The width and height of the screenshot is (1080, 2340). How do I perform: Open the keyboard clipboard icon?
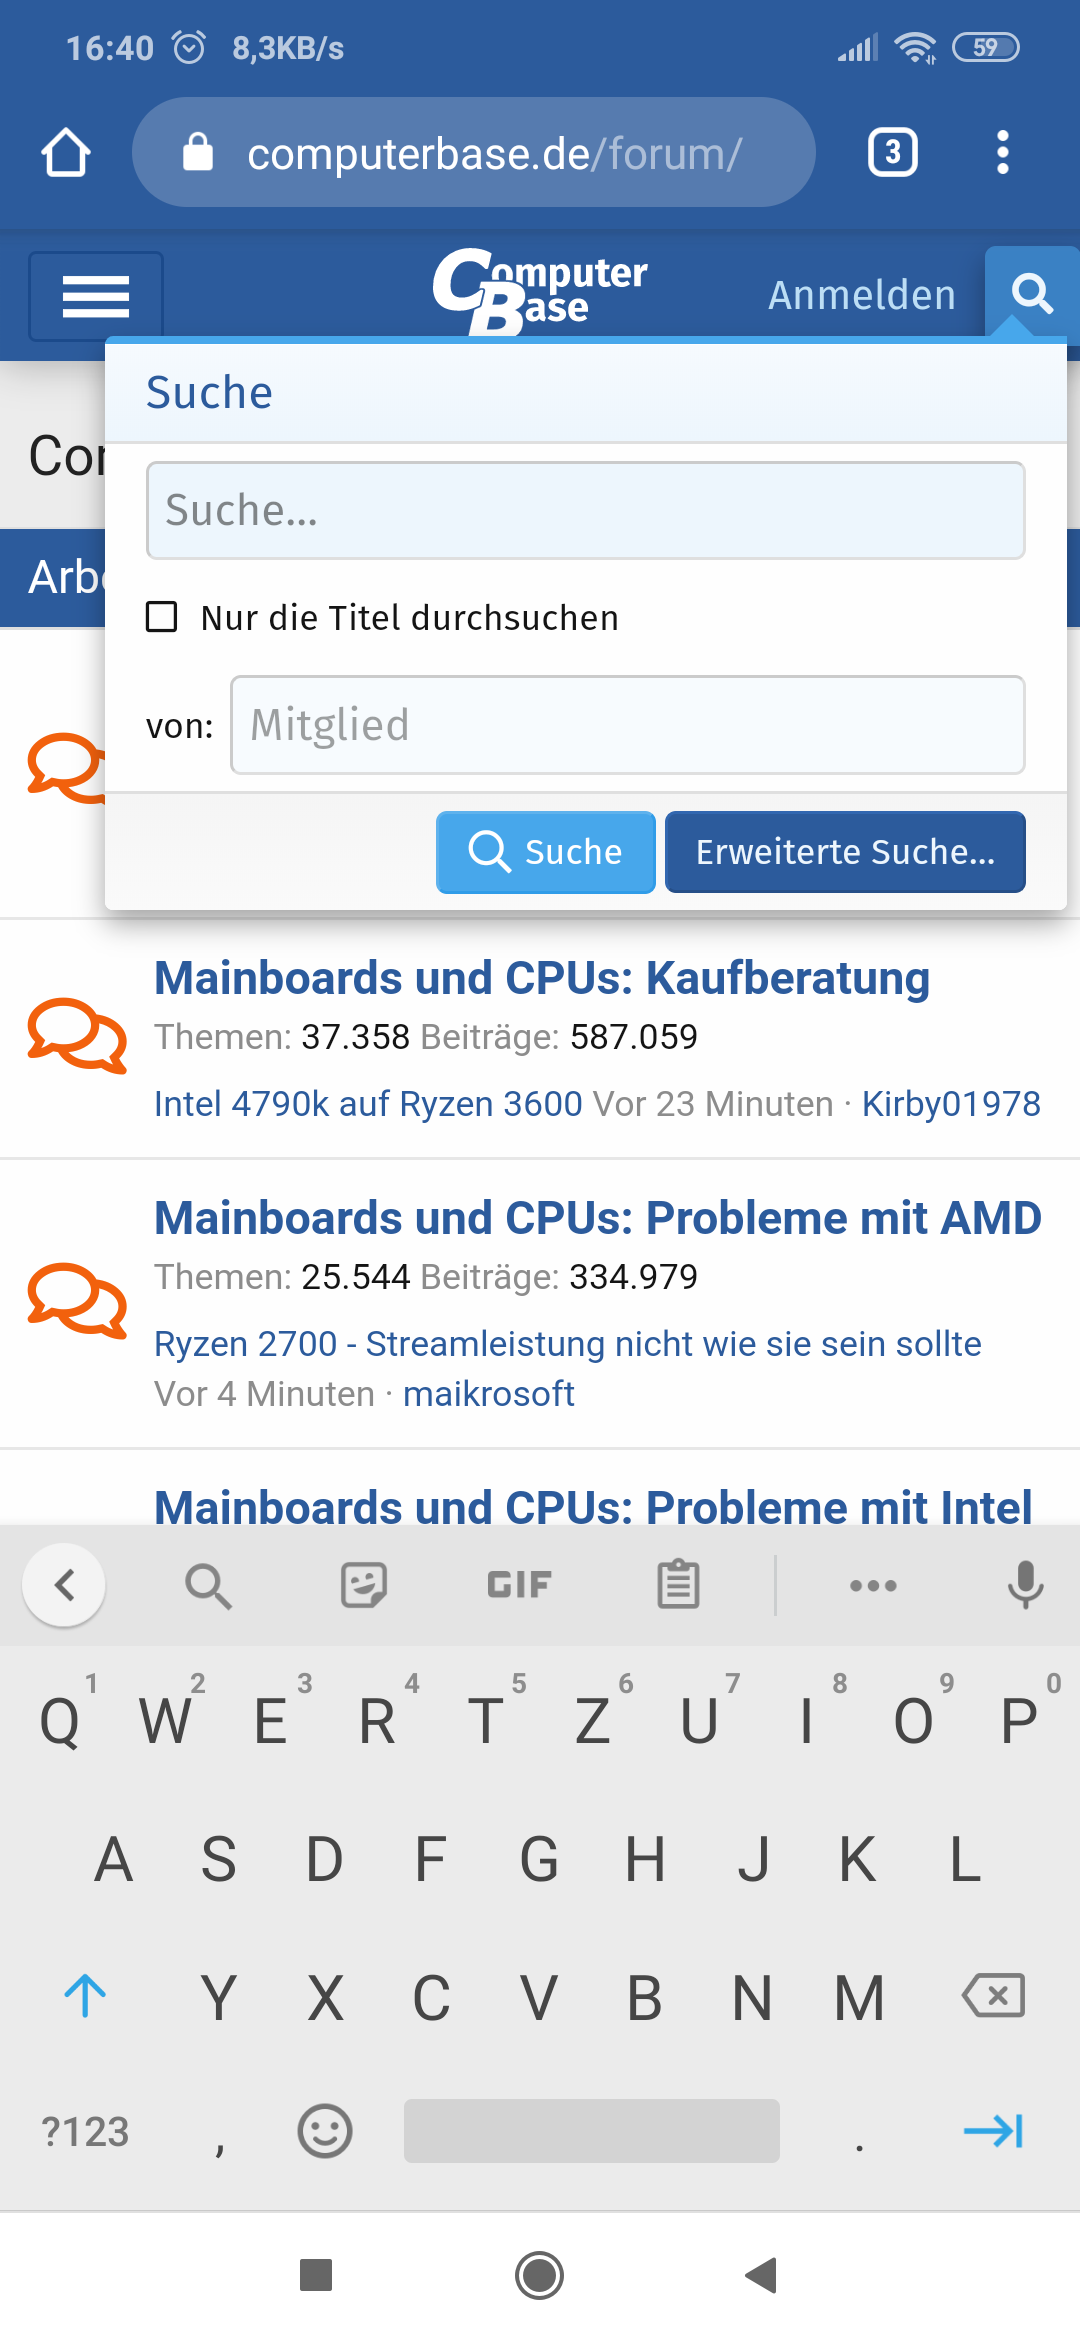click(678, 1585)
